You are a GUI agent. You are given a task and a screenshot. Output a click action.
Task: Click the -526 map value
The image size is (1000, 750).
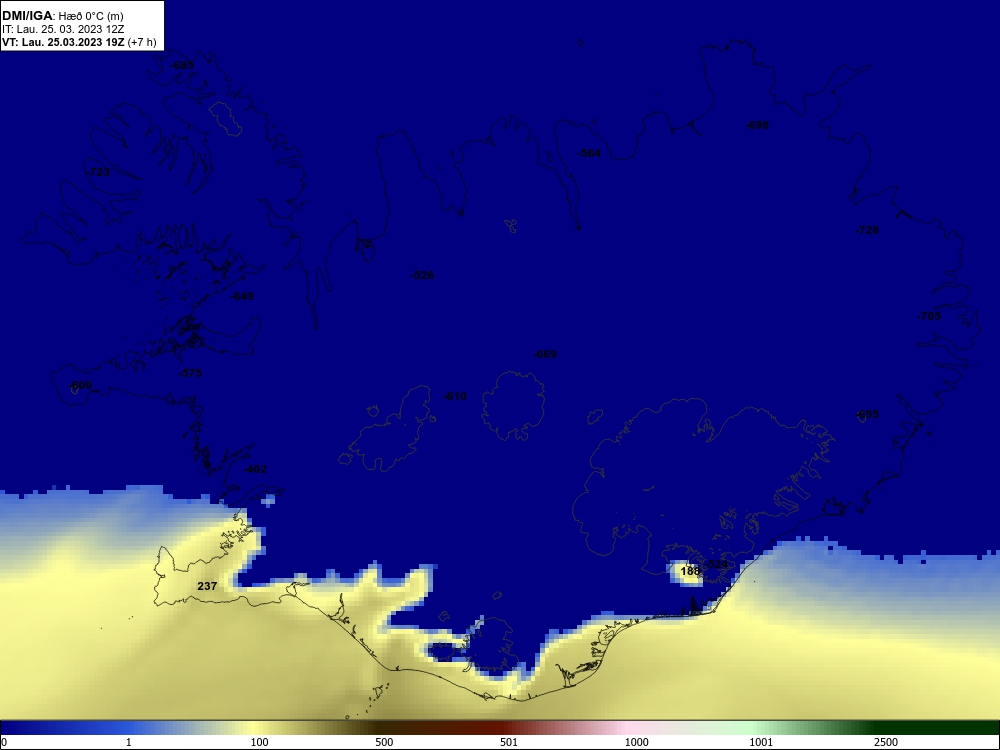[422, 275]
